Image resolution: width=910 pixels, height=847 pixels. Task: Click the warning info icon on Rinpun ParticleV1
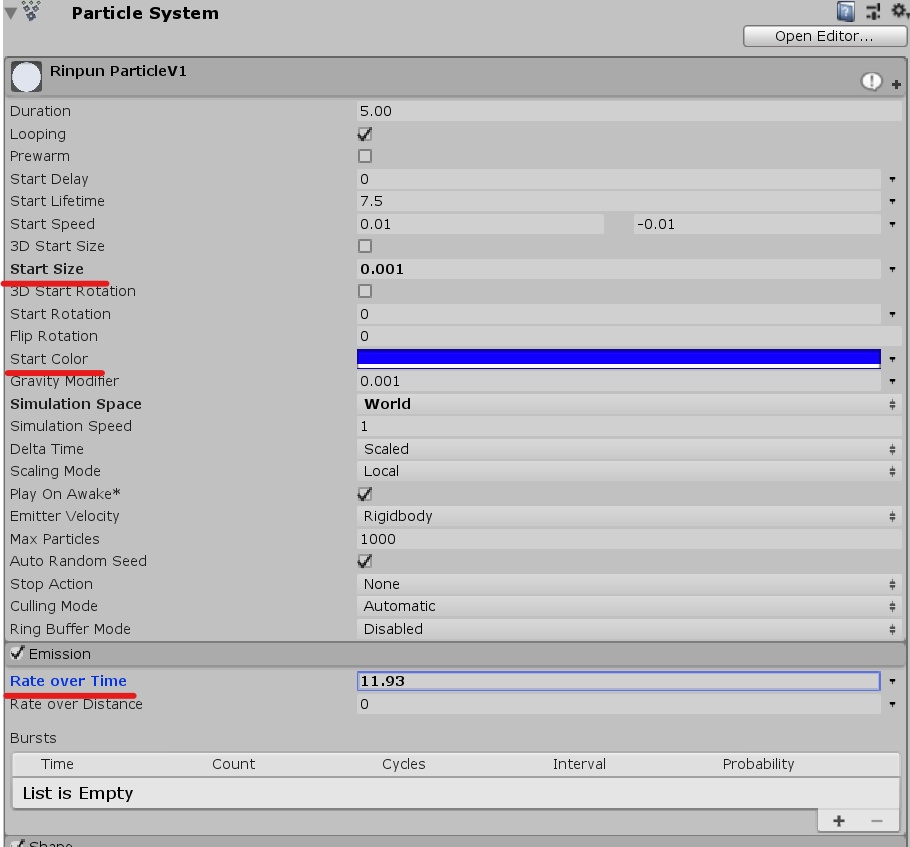(x=871, y=82)
